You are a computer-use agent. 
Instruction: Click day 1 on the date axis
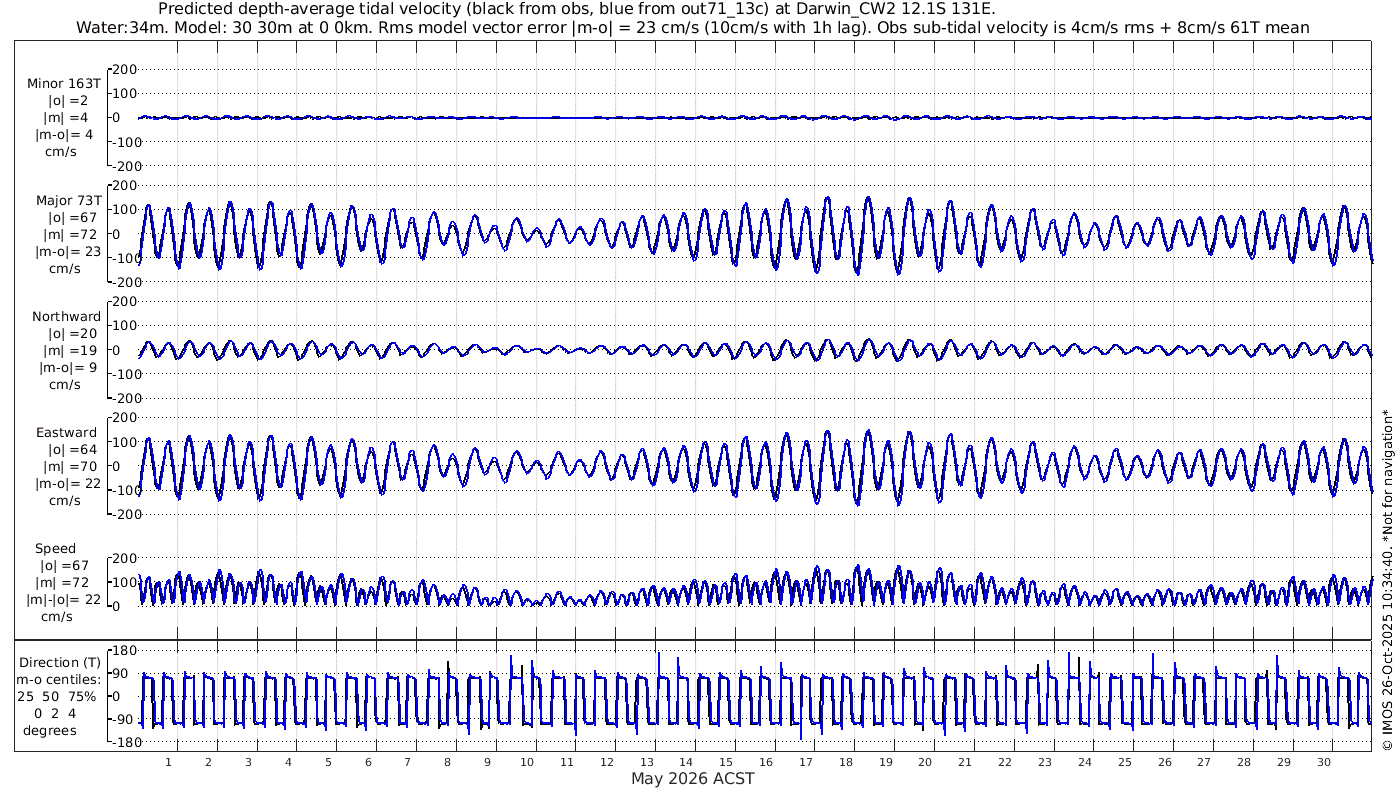tap(168, 762)
